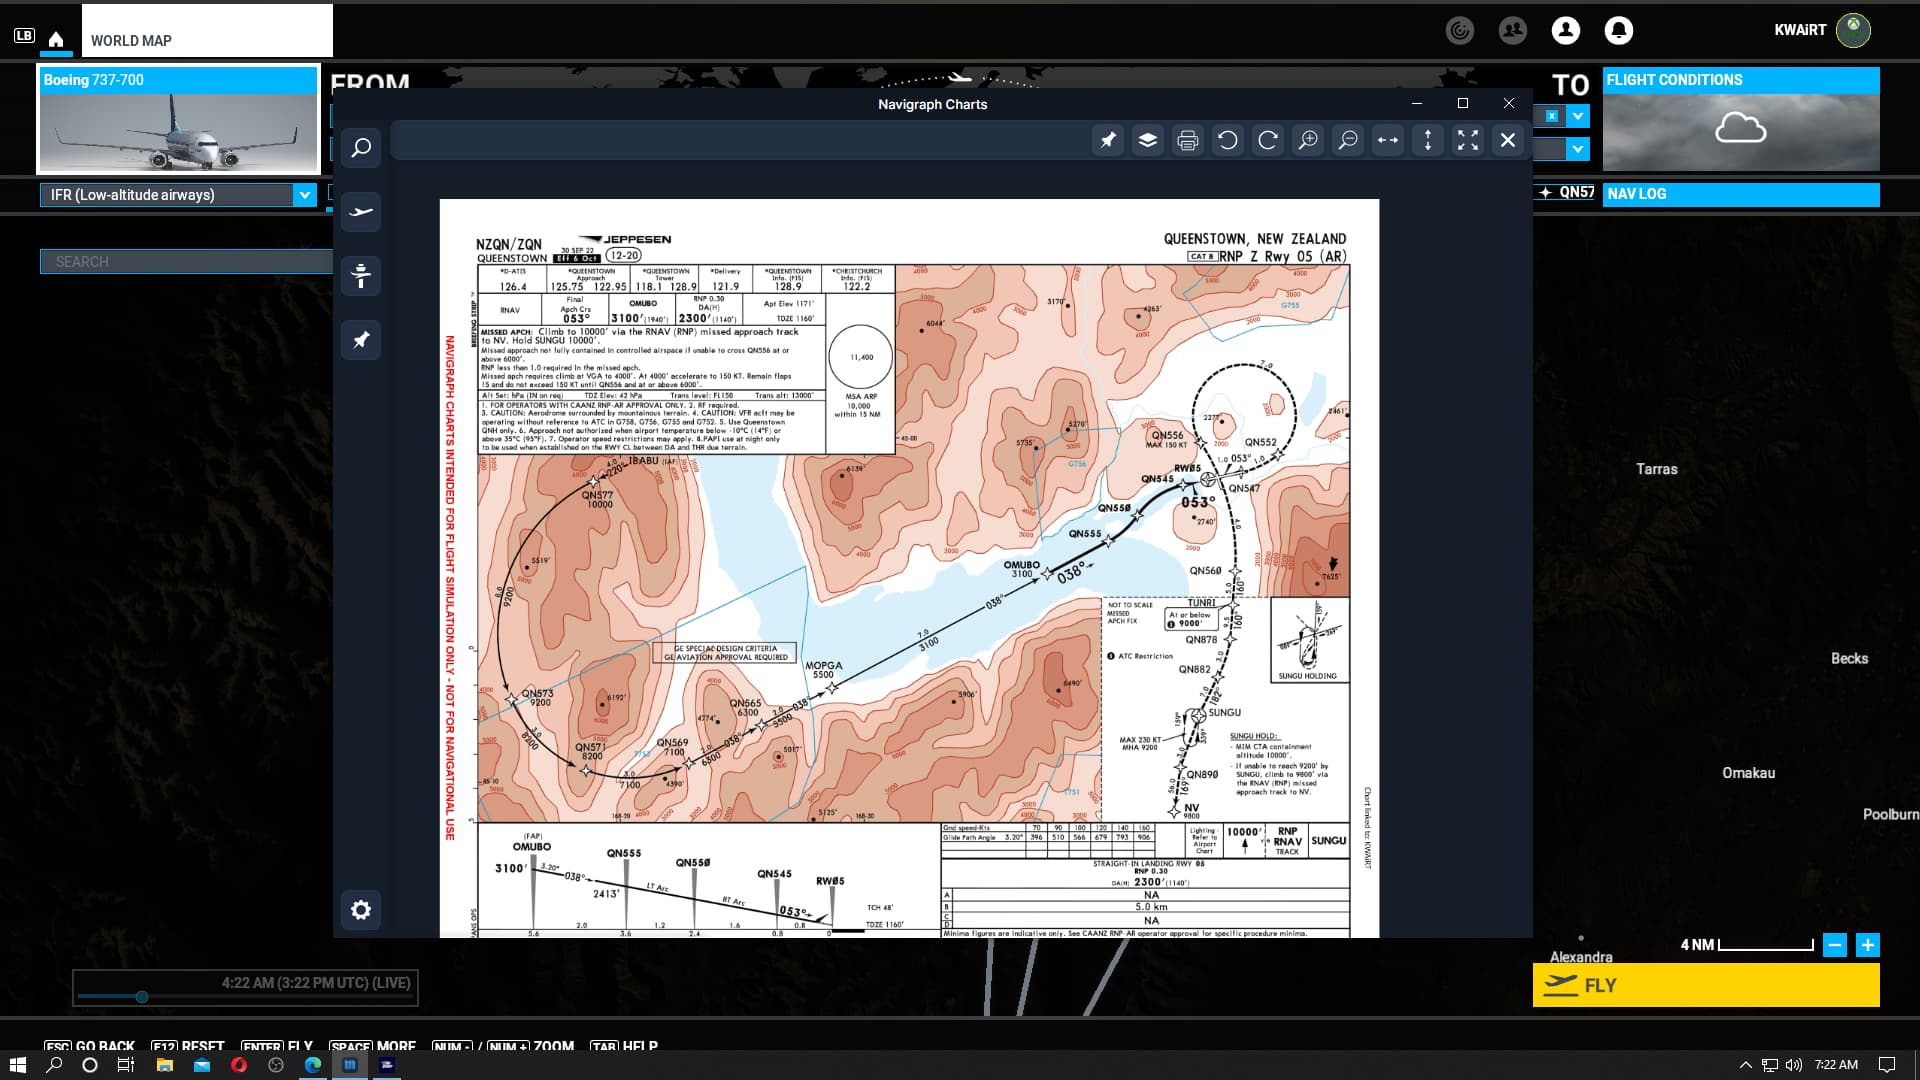Click the Alexandra town label on map
The height and width of the screenshot is (1080, 1920).
click(1581, 957)
